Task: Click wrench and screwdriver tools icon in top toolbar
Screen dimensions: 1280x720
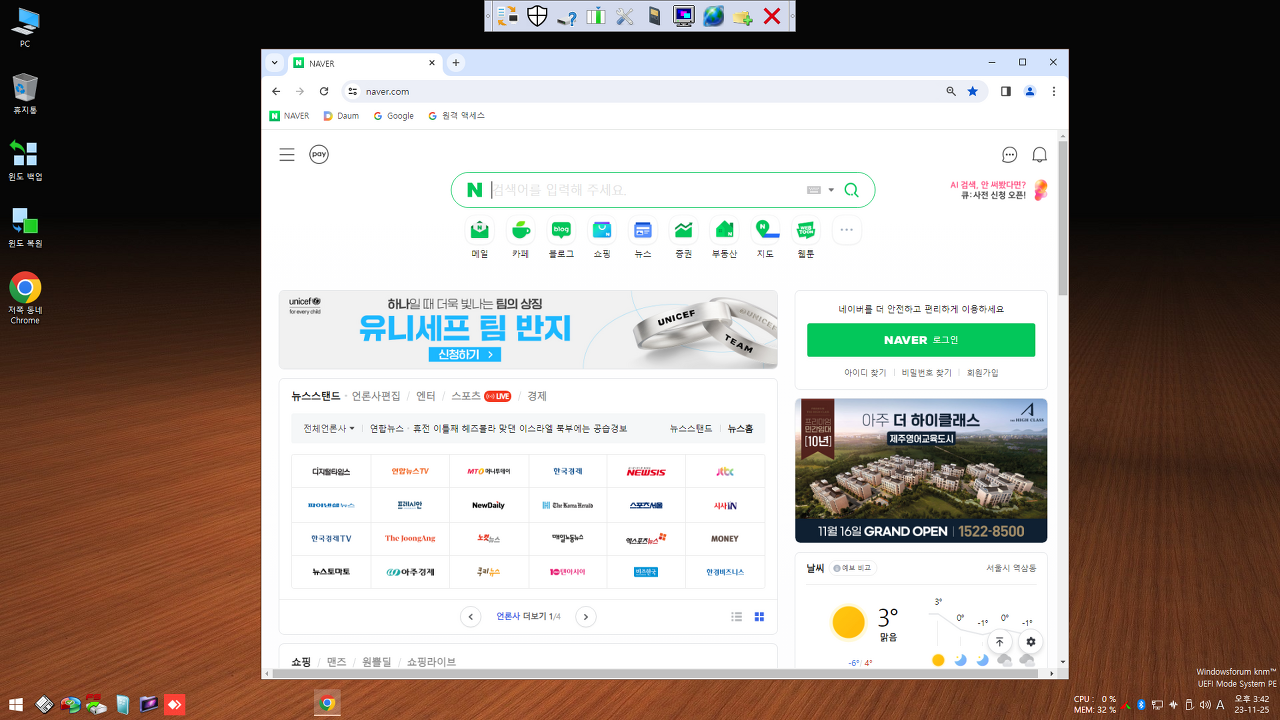Action: (x=625, y=16)
